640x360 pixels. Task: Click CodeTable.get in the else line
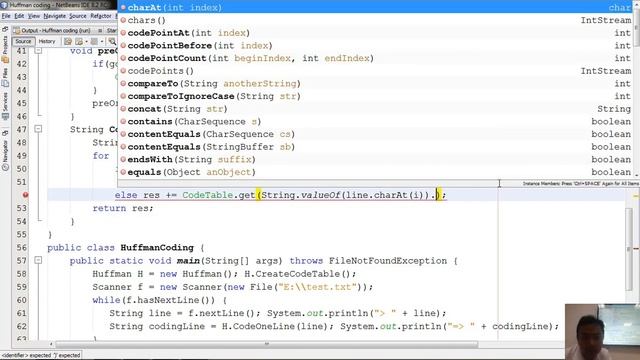click(x=219, y=195)
